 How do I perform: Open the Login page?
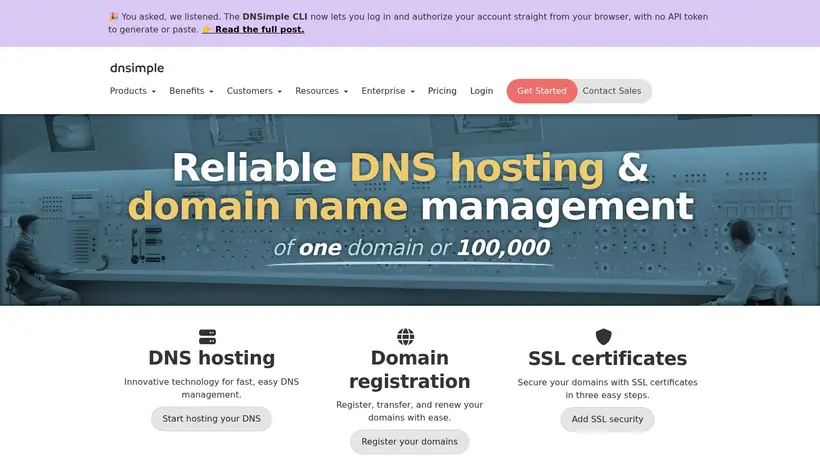click(482, 91)
